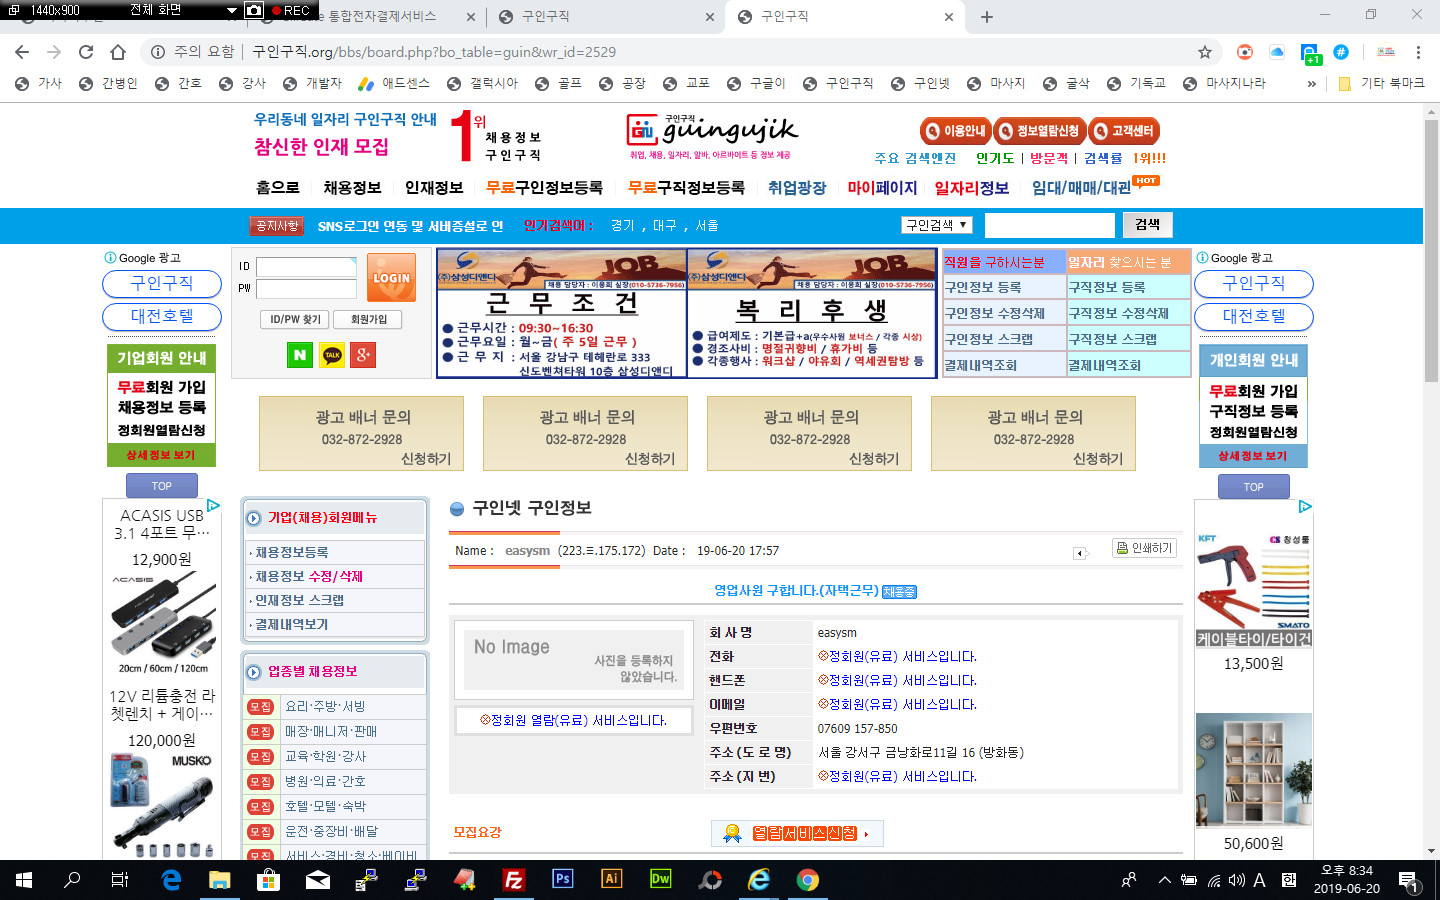Click the search text box in the blue bar
This screenshot has height=900, width=1440.
[x=1050, y=225]
